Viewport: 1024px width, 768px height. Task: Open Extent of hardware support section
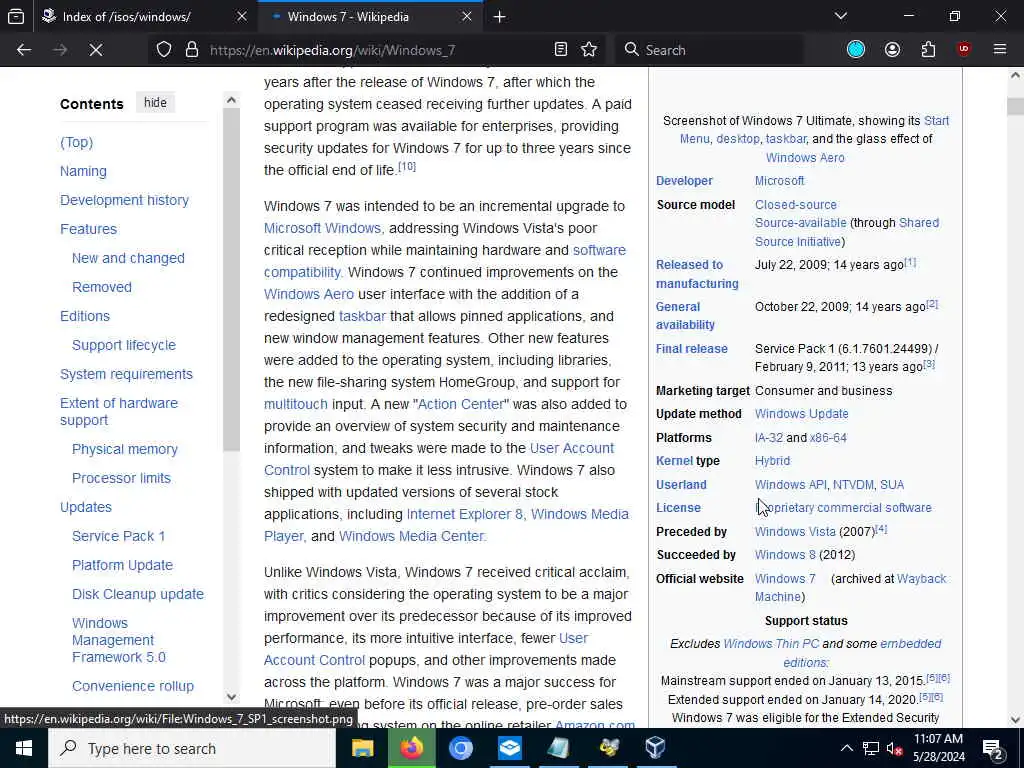tap(119, 411)
